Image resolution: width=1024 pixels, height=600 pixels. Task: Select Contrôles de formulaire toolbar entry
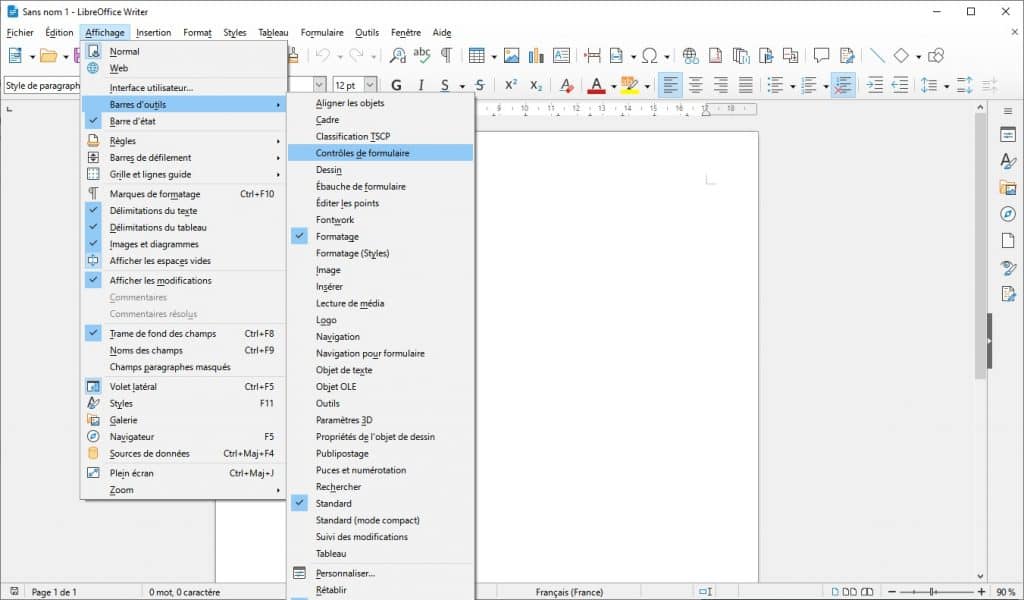pyautogui.click(x=381, y=153)
